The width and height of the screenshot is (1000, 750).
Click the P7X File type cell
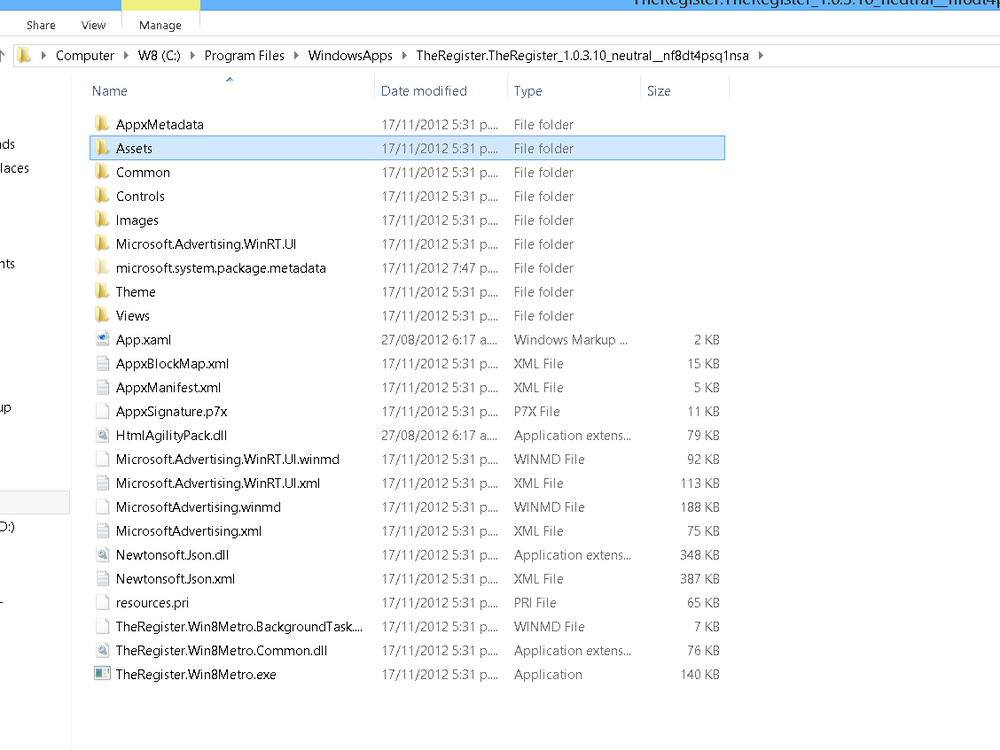[537, 411]
